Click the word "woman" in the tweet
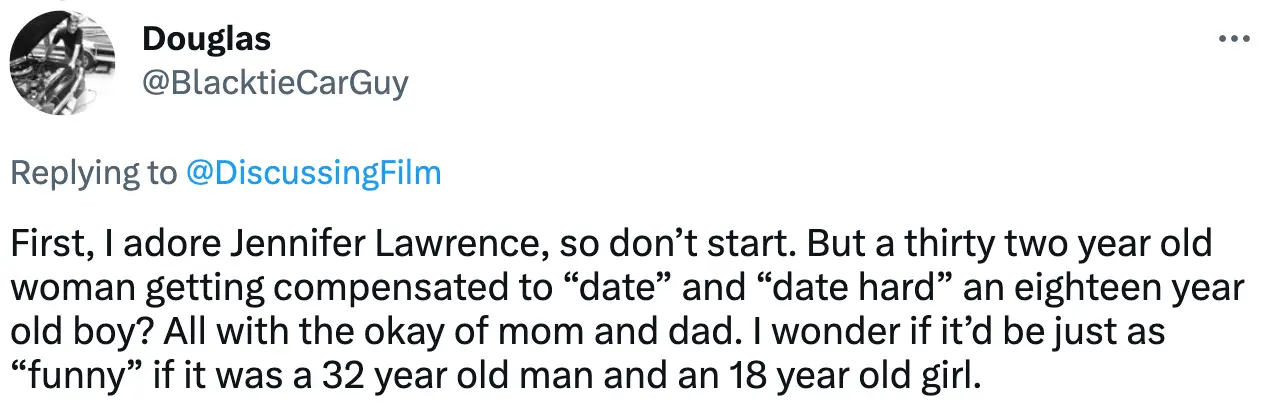The width and height of the screenshot is (1269, 416). (x=66, y=291)
